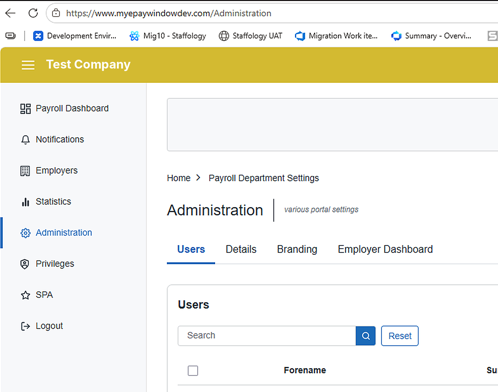This screenshot has width=498, height=392.
Task: Click the Test Company header title
Action: point(88,64)
